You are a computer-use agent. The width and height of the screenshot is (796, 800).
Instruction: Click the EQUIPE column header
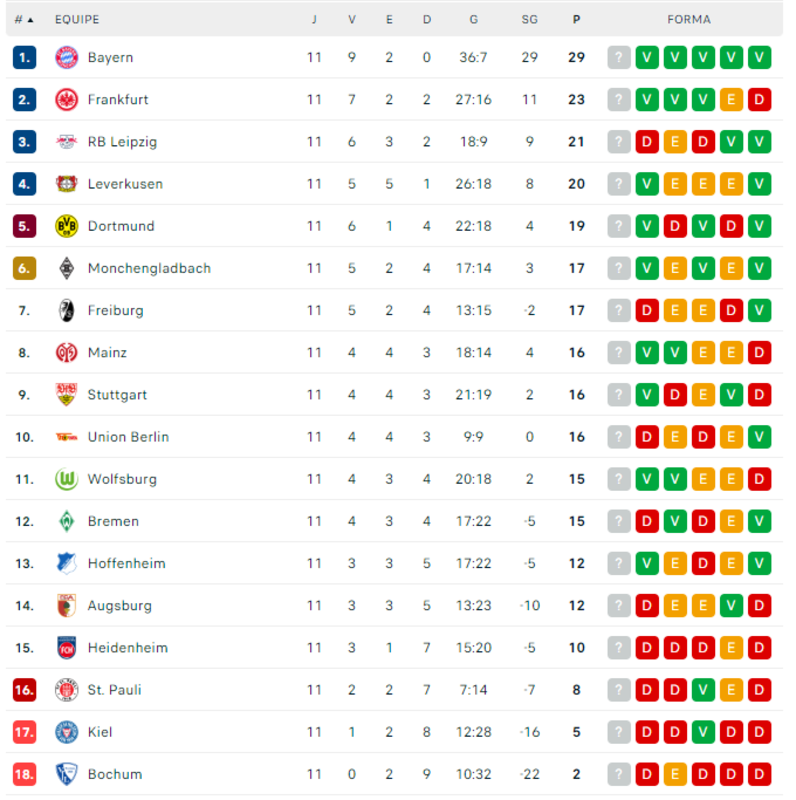click(x=77, y=19)
